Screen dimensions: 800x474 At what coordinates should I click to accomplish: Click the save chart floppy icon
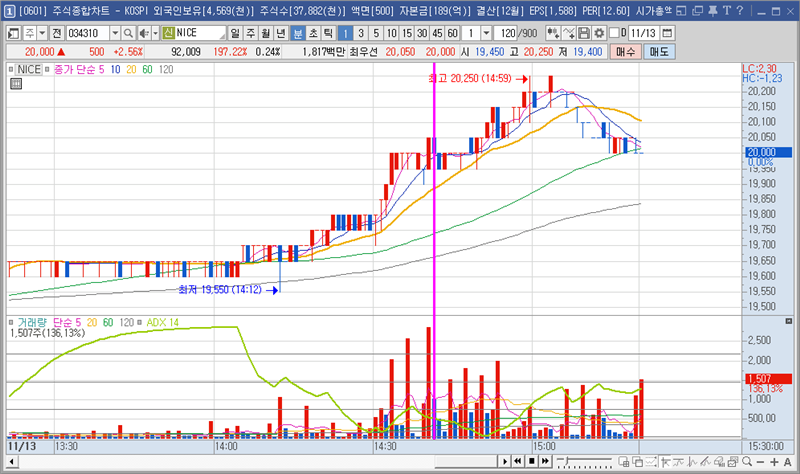tap(585, 33)
